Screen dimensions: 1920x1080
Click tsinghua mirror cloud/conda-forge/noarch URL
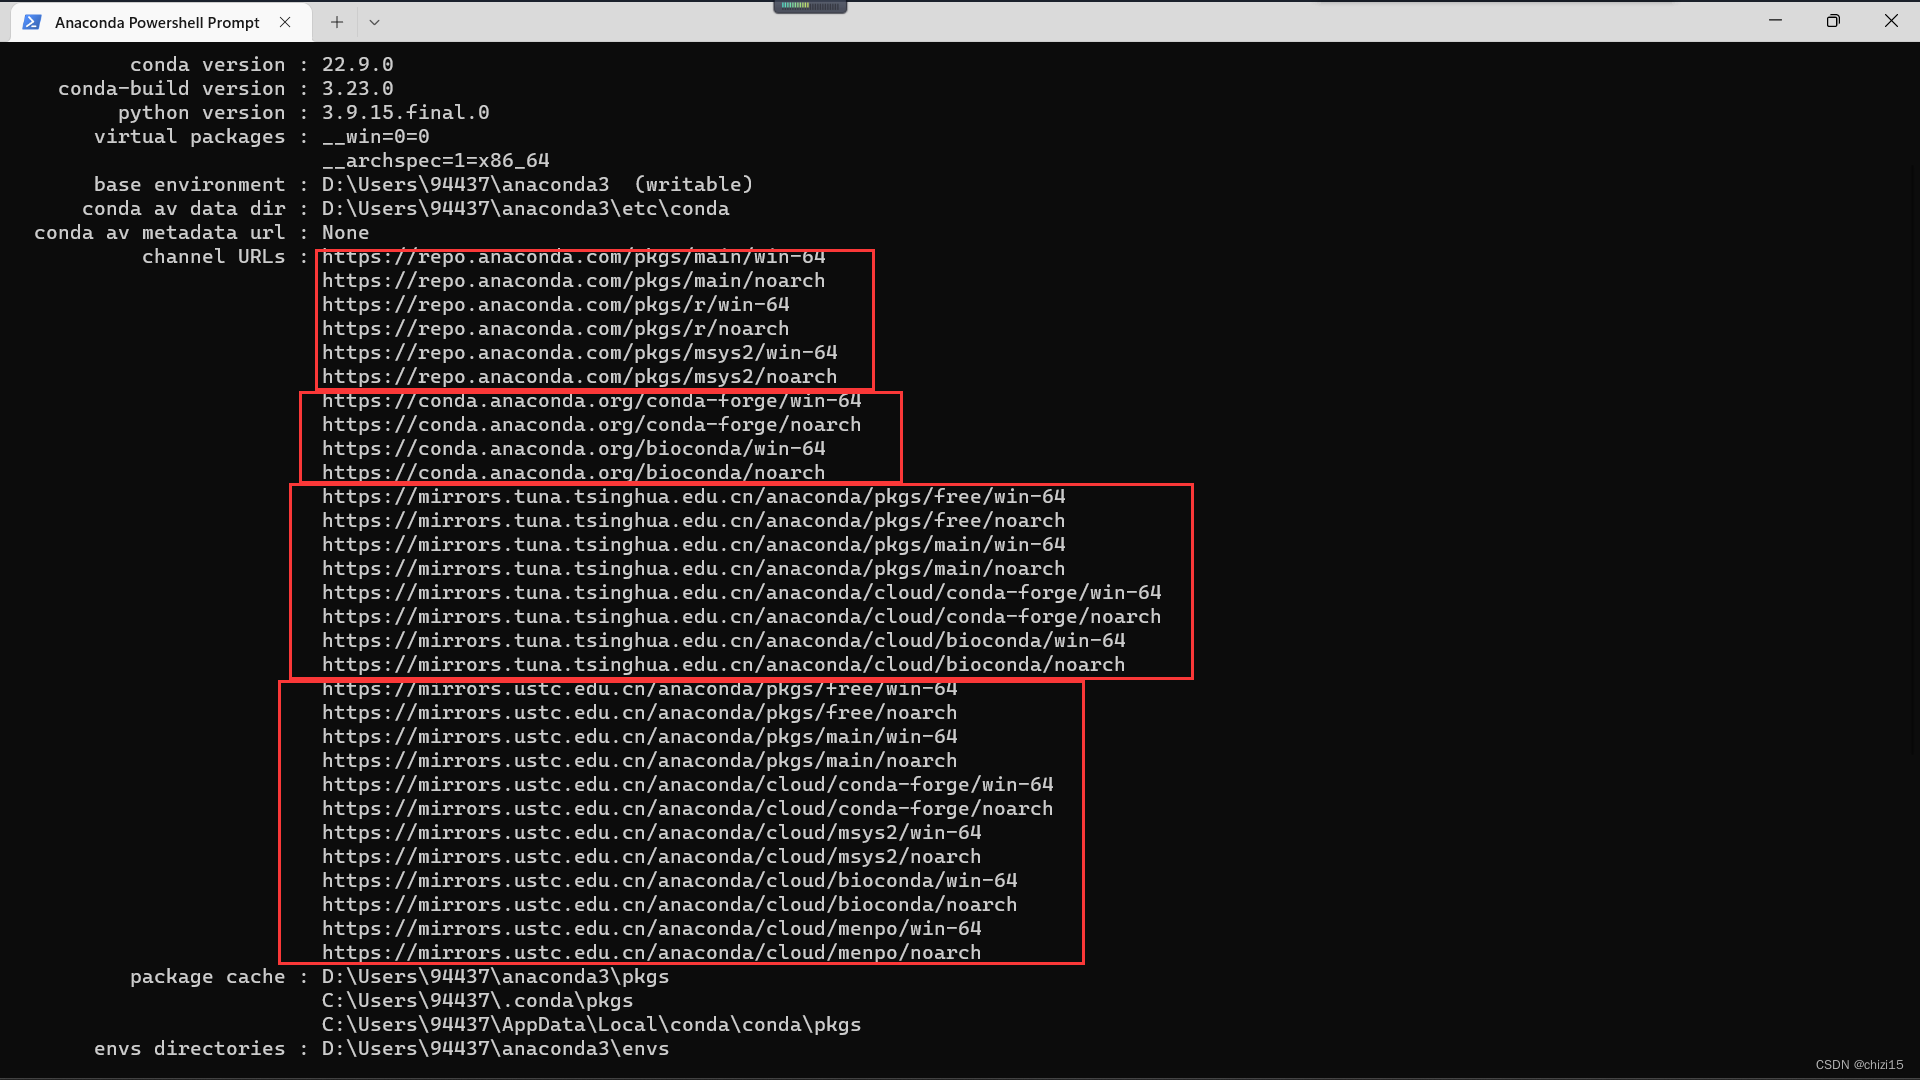point(741,617)
